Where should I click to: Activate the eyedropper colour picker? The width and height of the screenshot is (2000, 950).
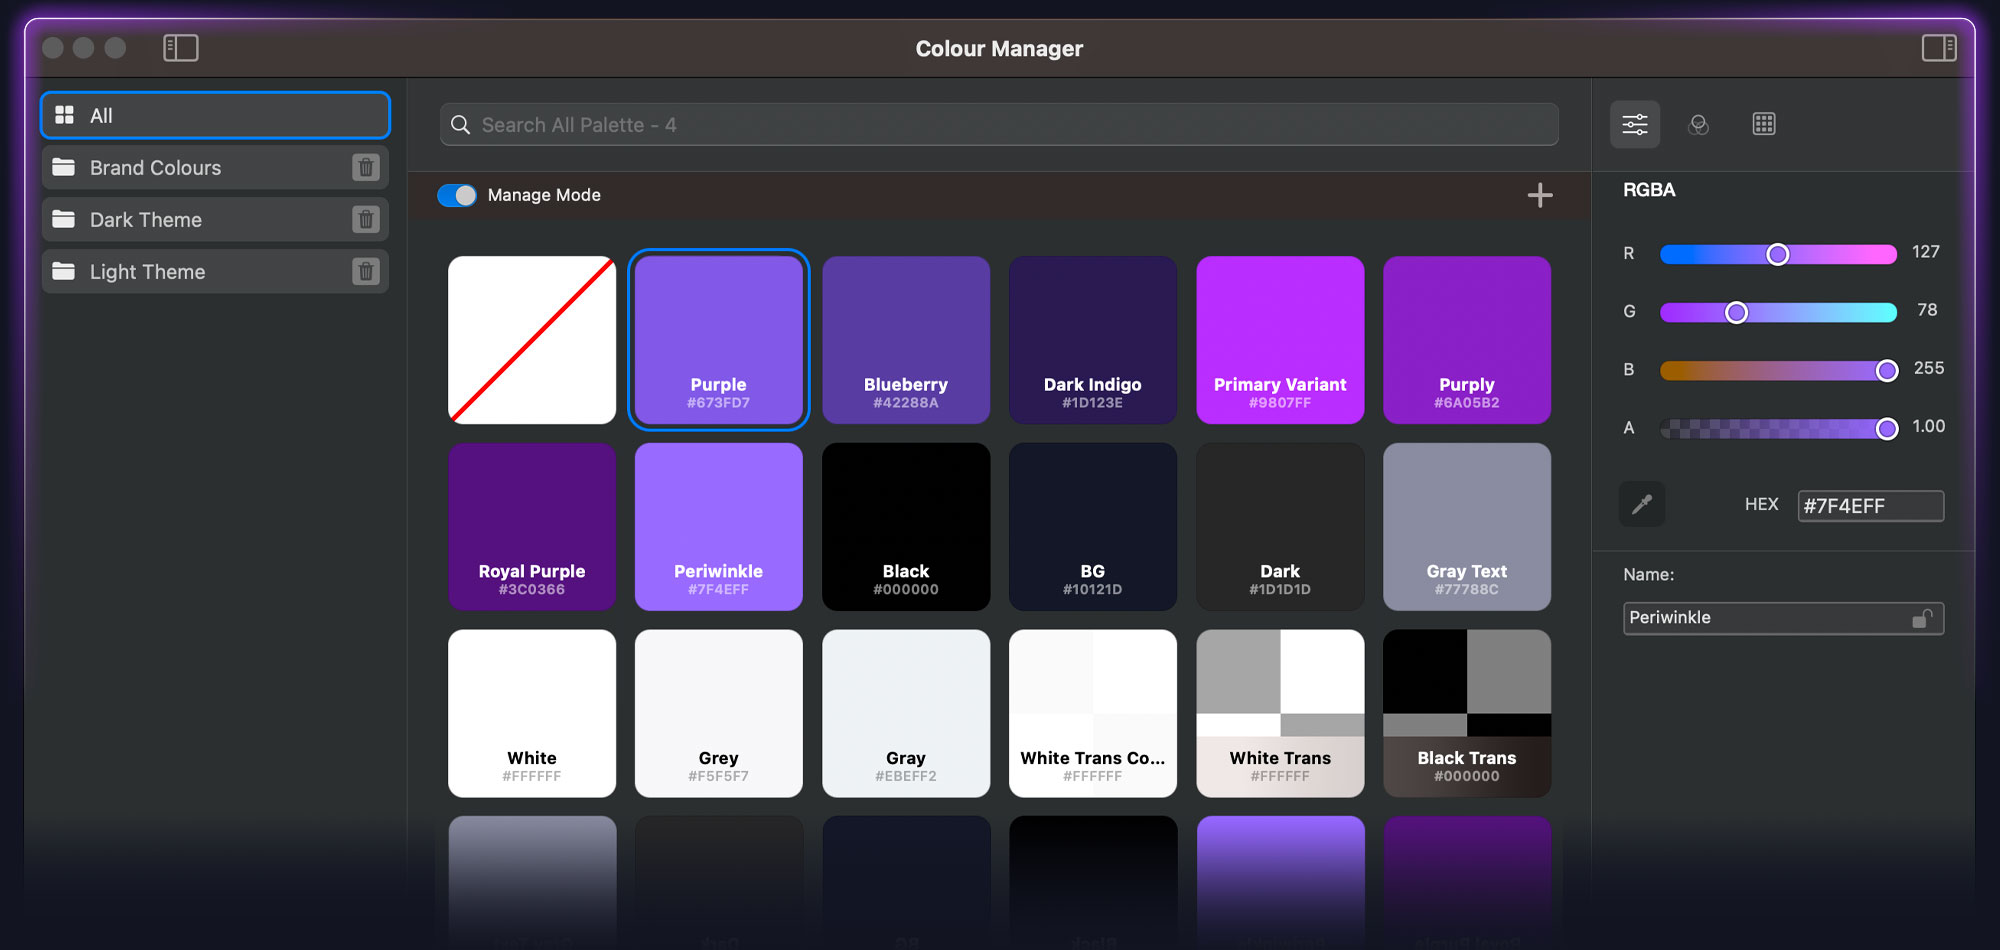tap(1641, 504)
